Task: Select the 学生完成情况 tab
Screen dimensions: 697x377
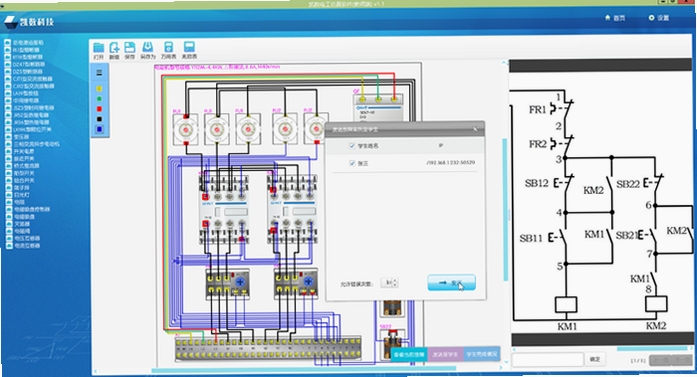Action: click(x=481, y=354)
